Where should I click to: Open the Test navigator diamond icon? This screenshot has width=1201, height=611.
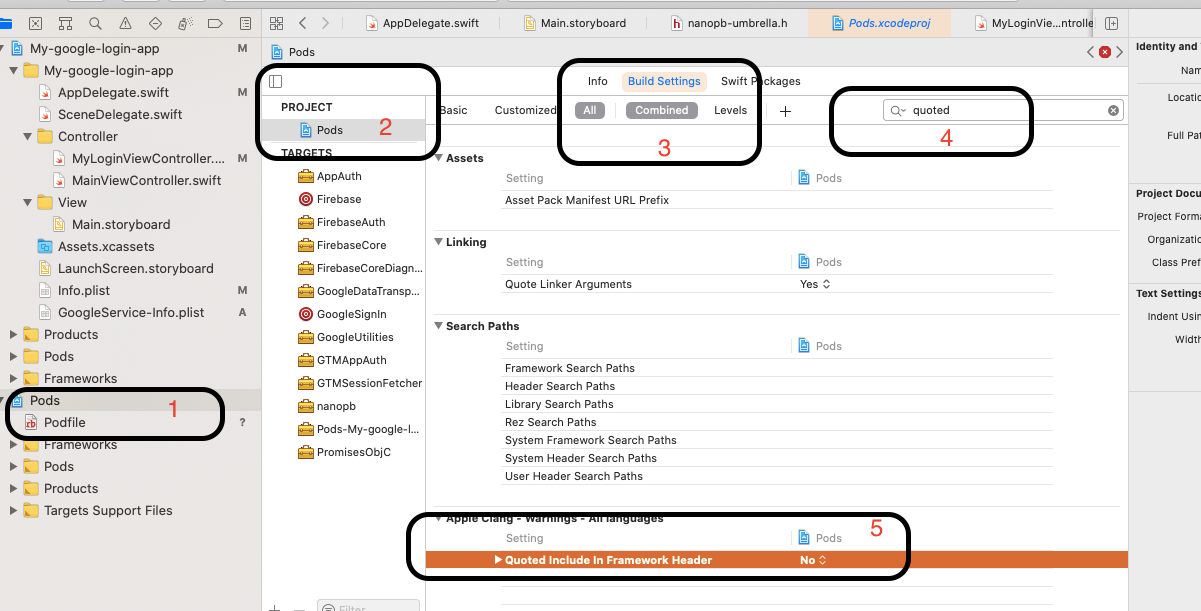155,22
